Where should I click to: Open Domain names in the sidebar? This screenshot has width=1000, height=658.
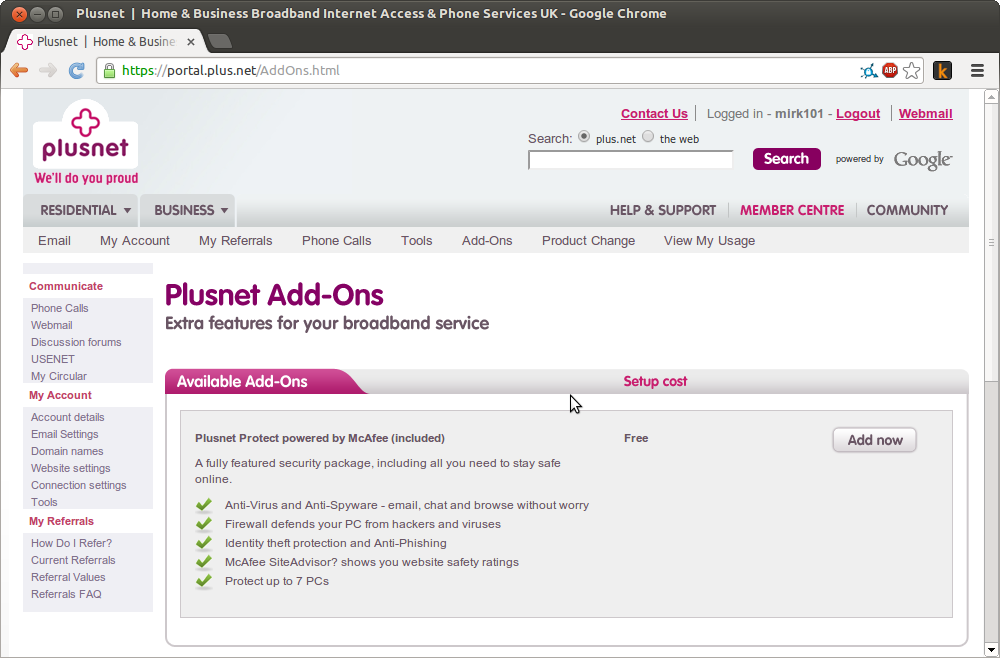pos(67,451)
